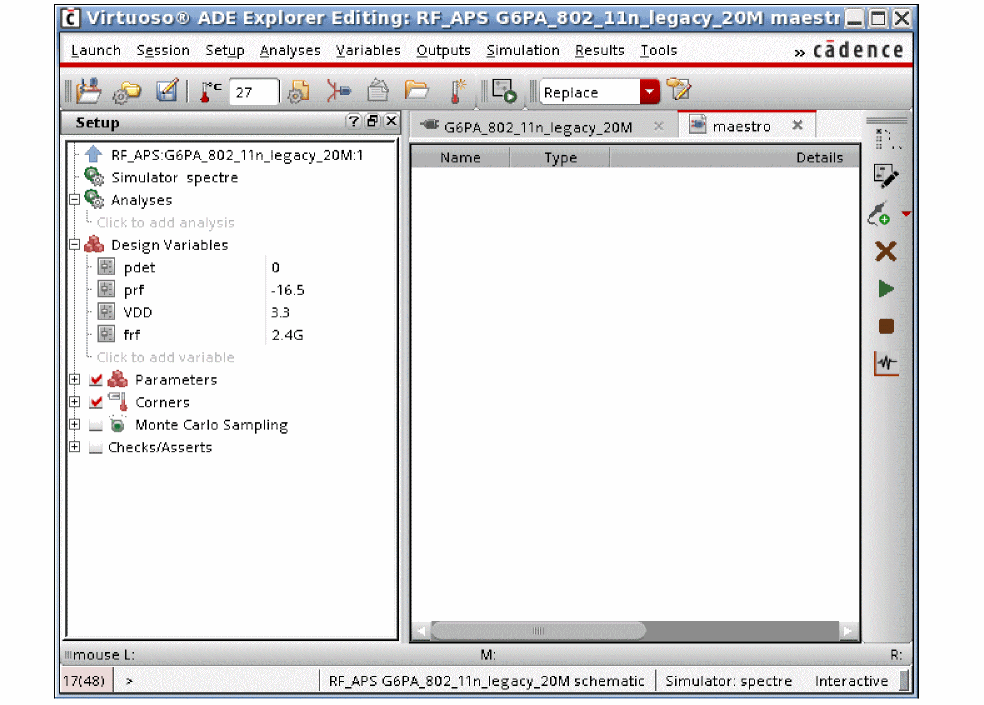The image size is (984, 705).
Task: Open the Session menu
Action: point(163,50)
